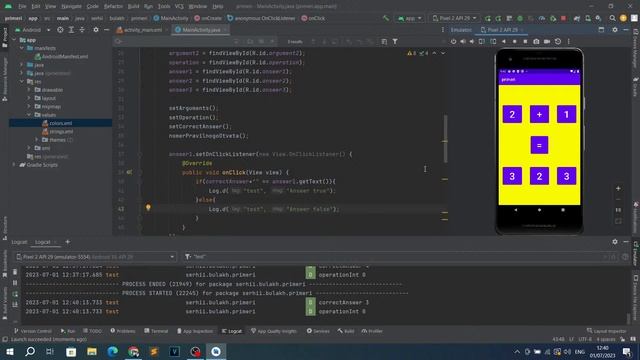
Task: Click the red Stop app toolbar icon
Action: pyautogui.click(x=564, y=18)
